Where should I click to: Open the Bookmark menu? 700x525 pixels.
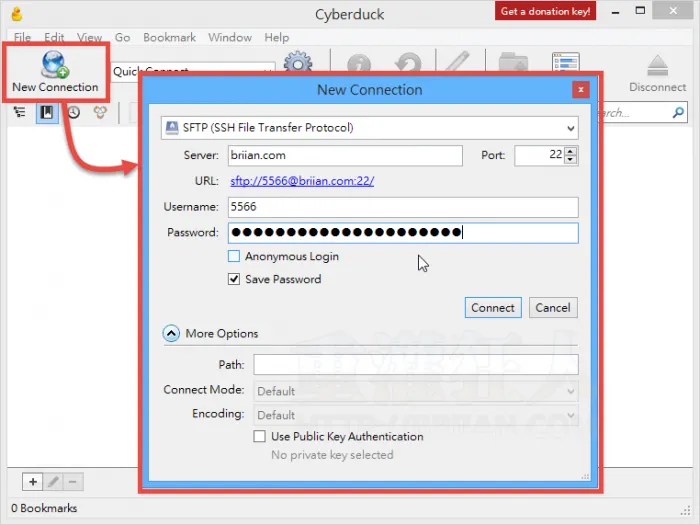(169, 38)
